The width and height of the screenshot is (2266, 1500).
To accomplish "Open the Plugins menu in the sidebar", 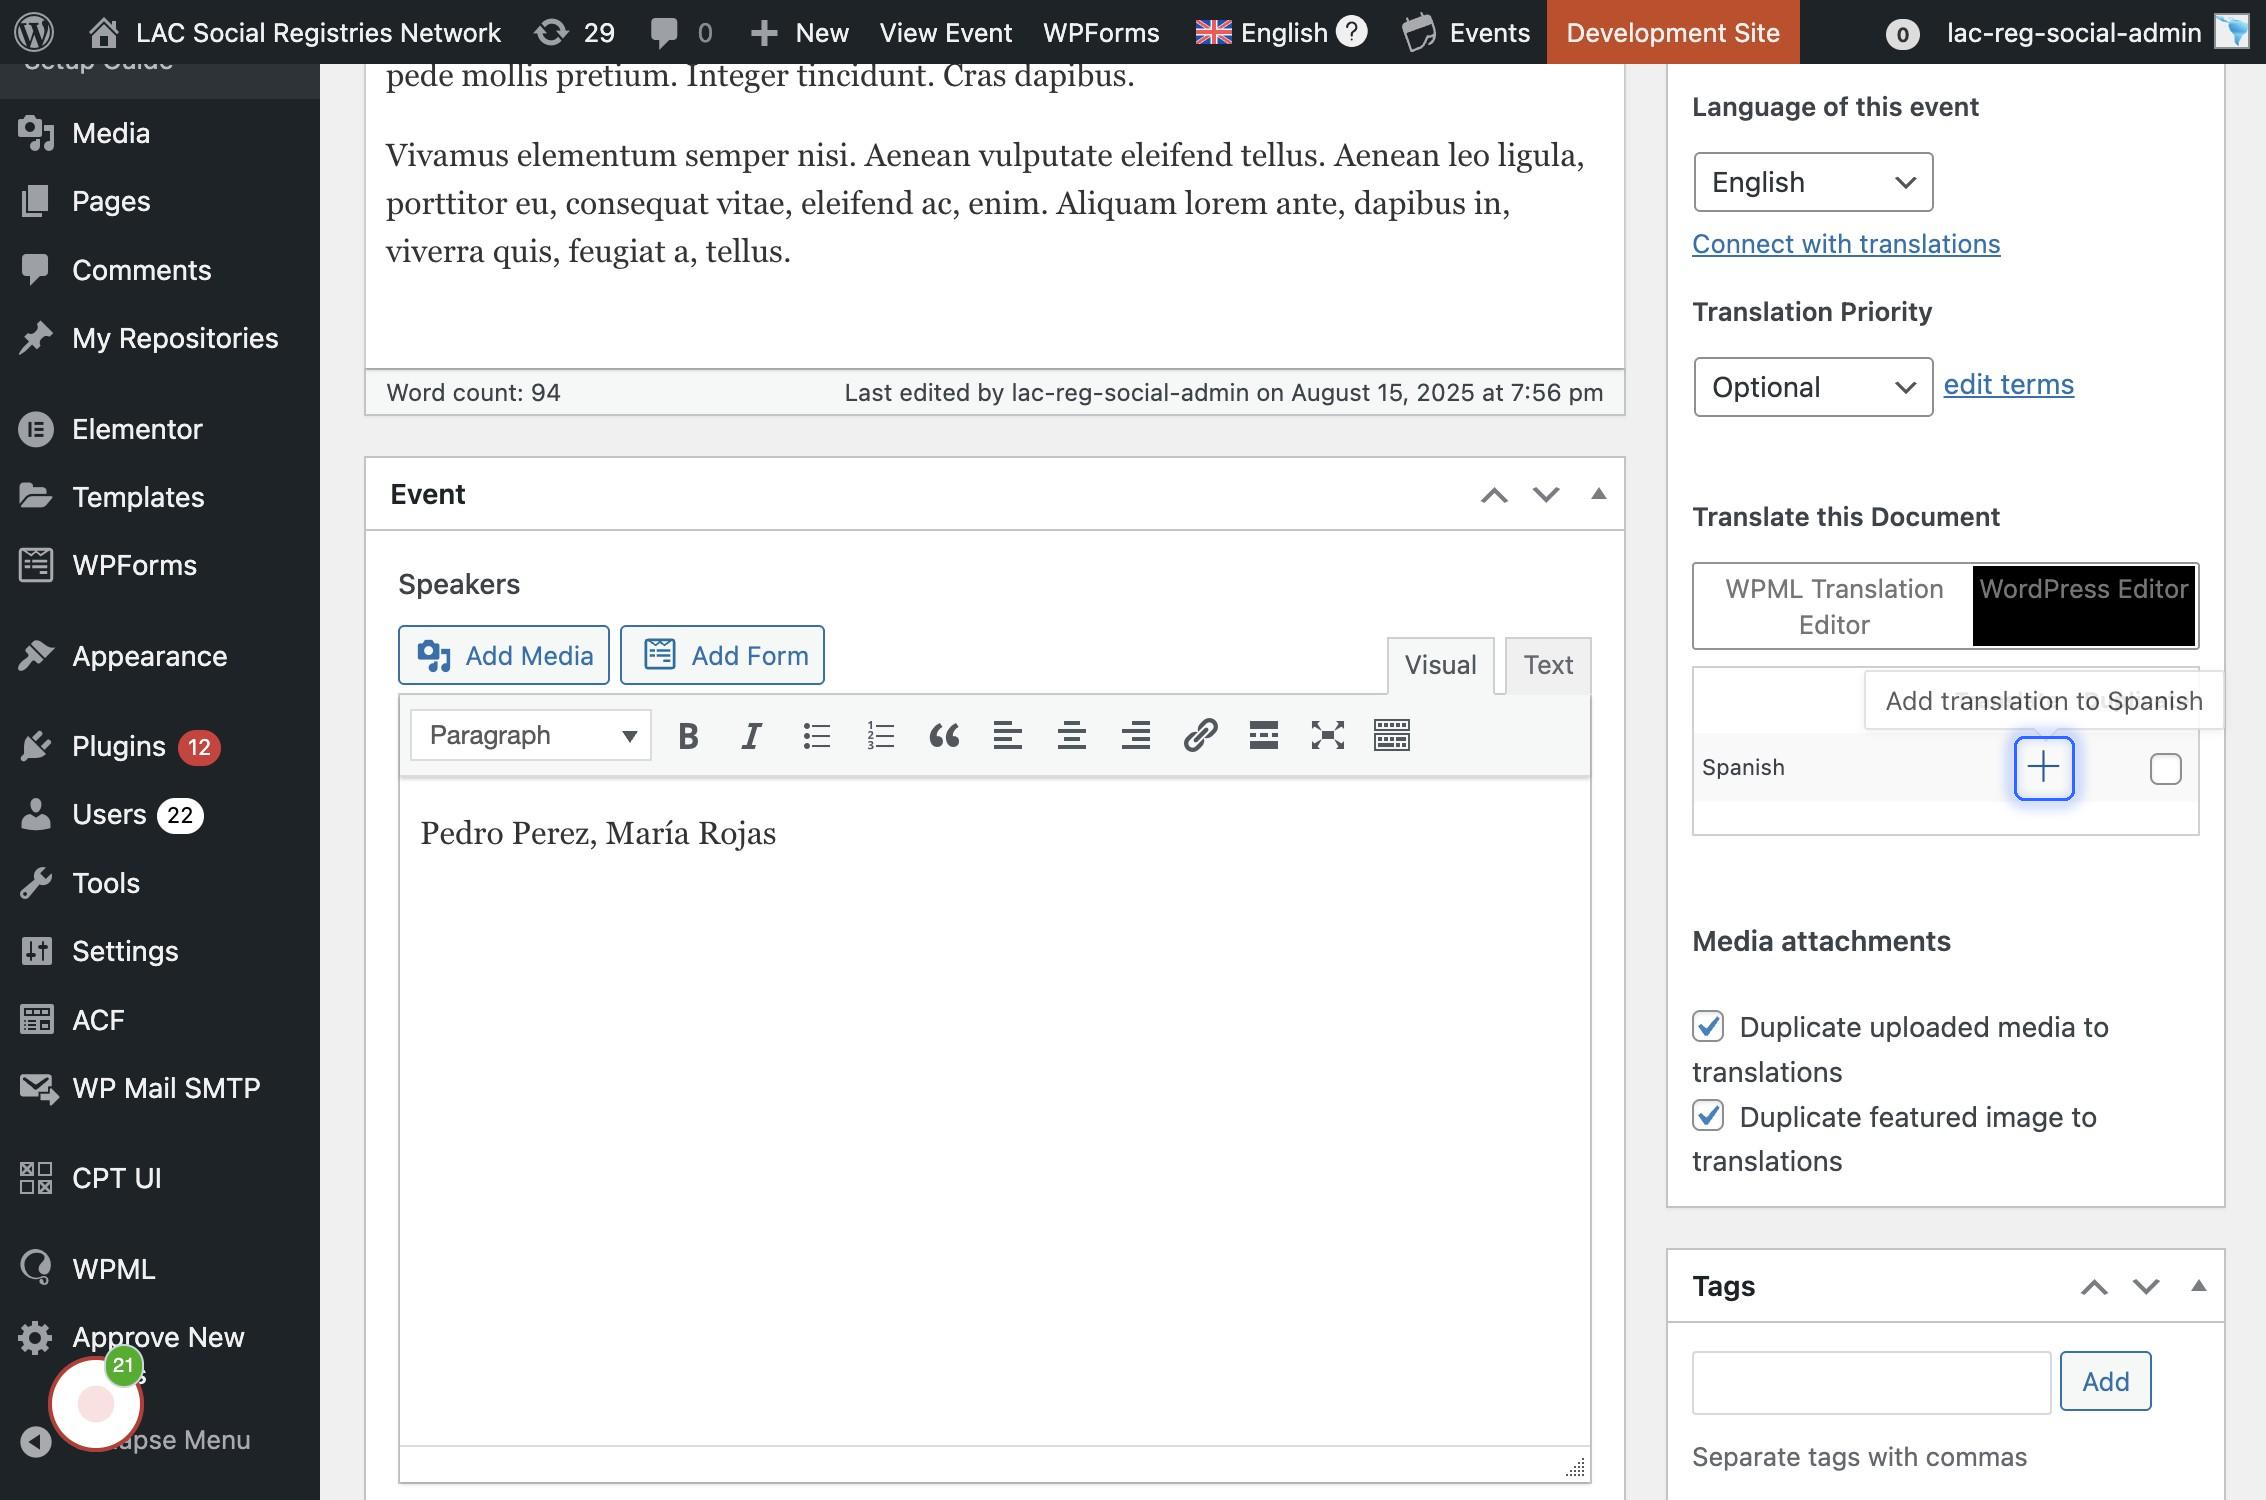I will [118, 746].
